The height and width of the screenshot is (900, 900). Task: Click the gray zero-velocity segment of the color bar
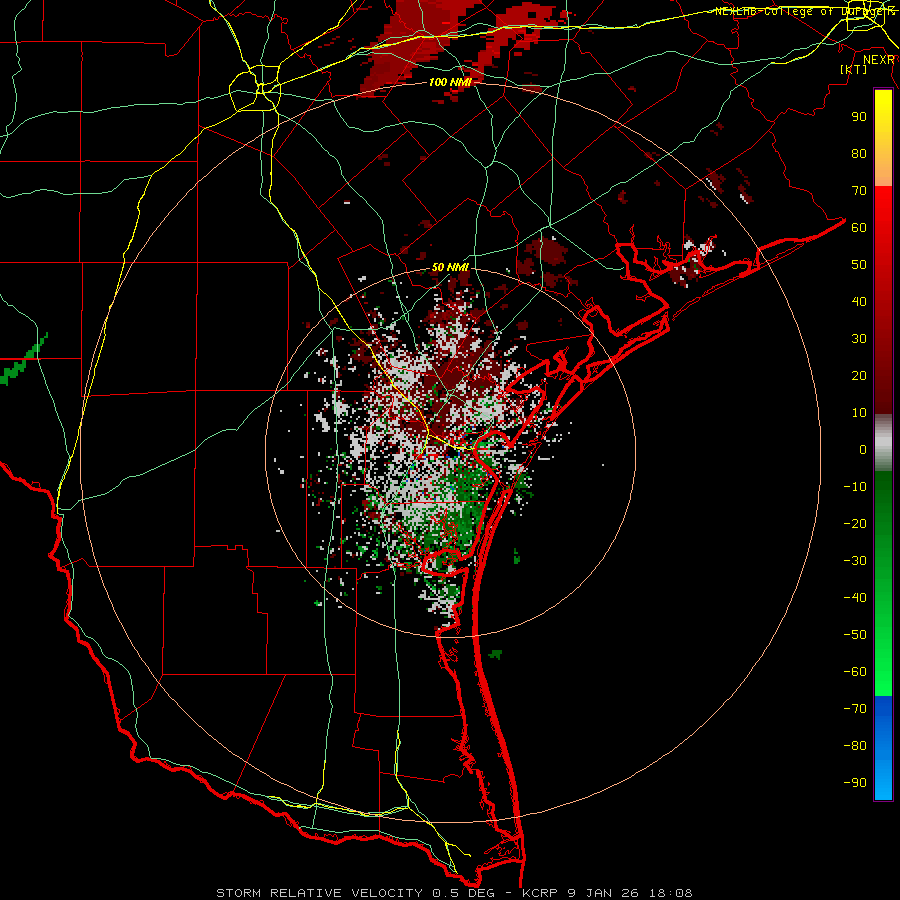(883, 443)
